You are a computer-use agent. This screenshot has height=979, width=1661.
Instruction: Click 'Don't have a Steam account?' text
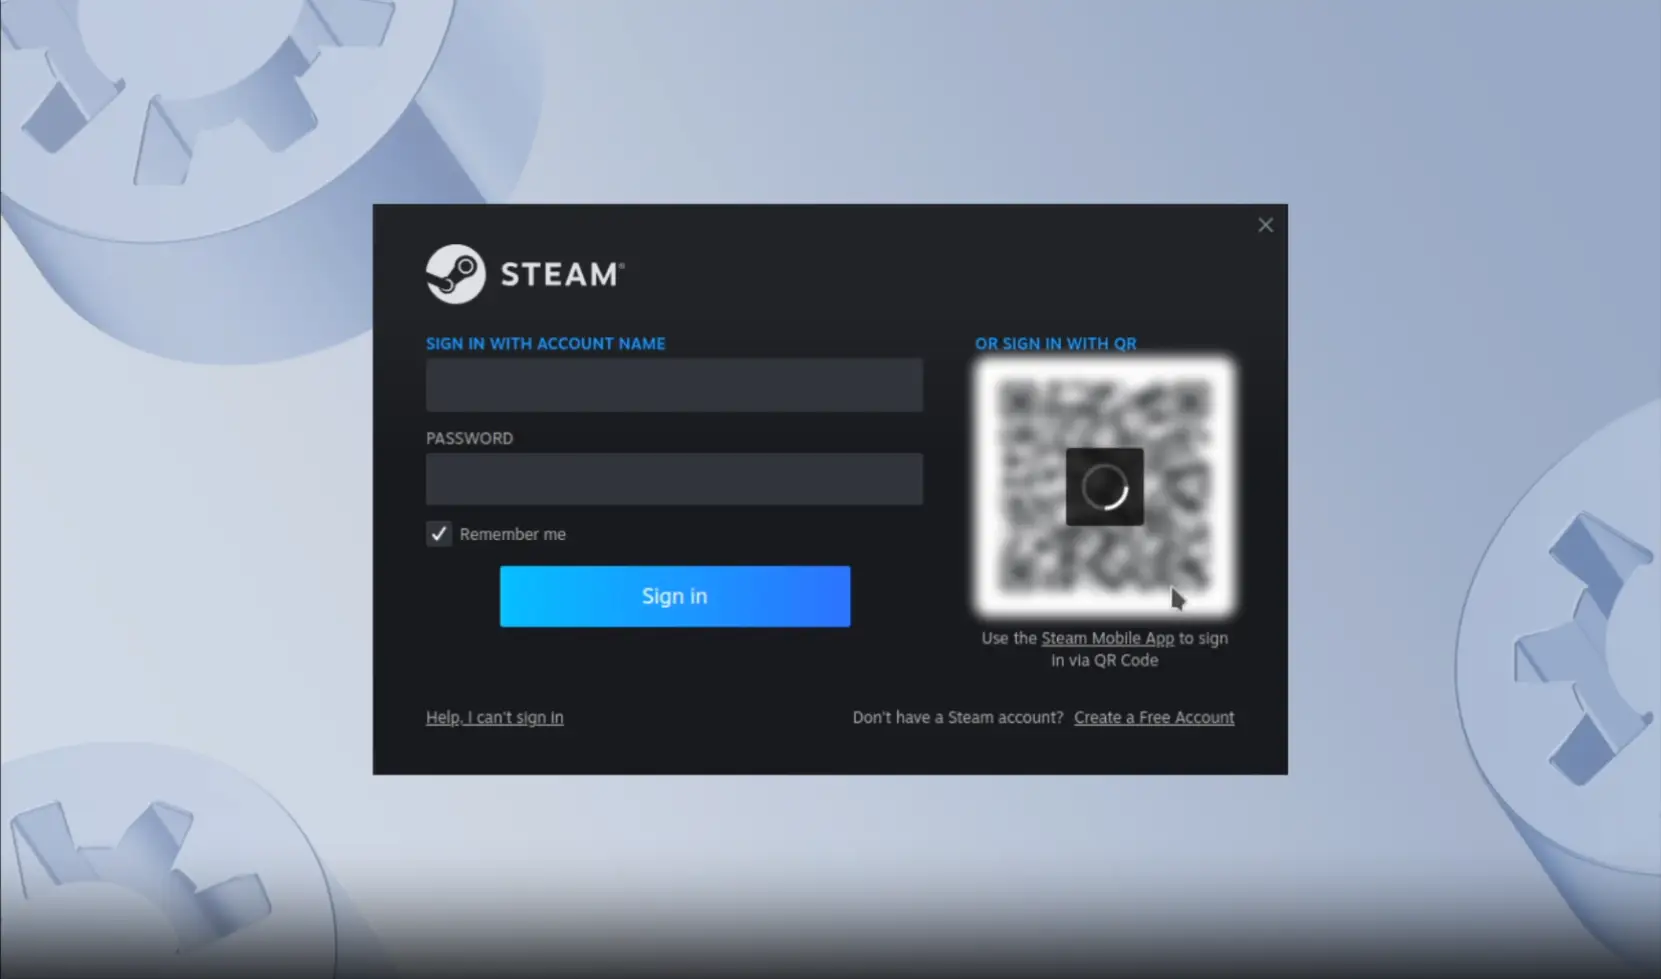click(957, 717)
